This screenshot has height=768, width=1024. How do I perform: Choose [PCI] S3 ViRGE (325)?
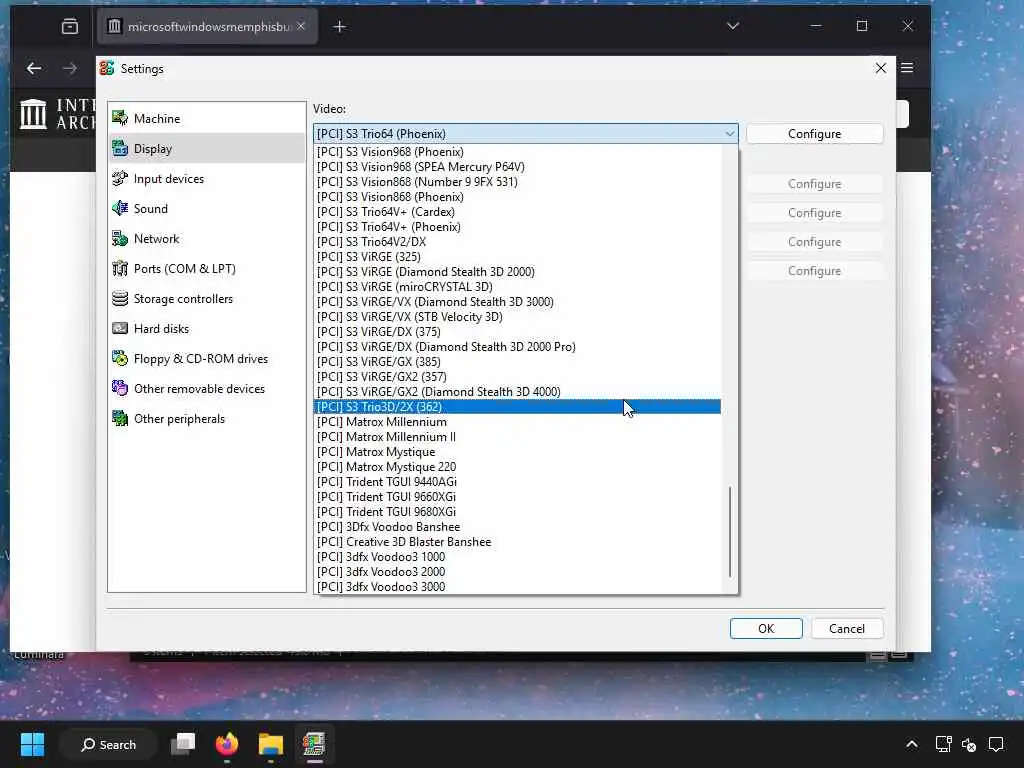tap(517, 257)
